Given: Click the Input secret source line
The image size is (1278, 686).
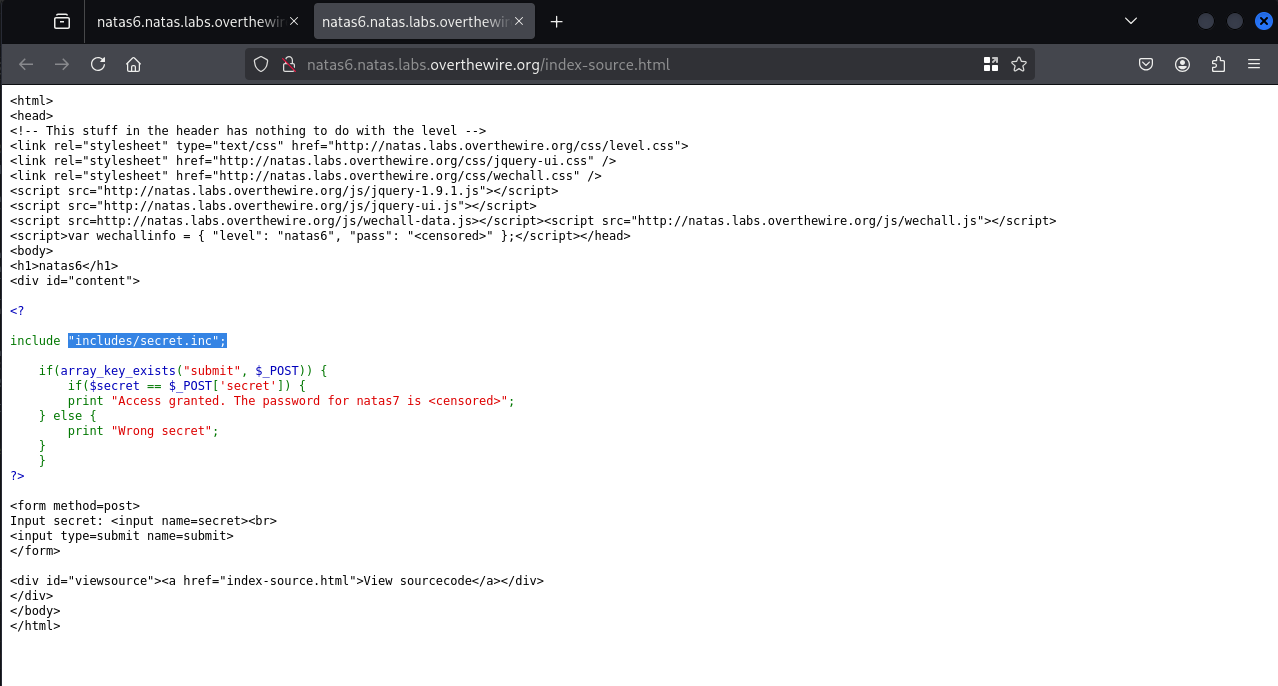Looking at the screenshot, I should tap(143, 521).
